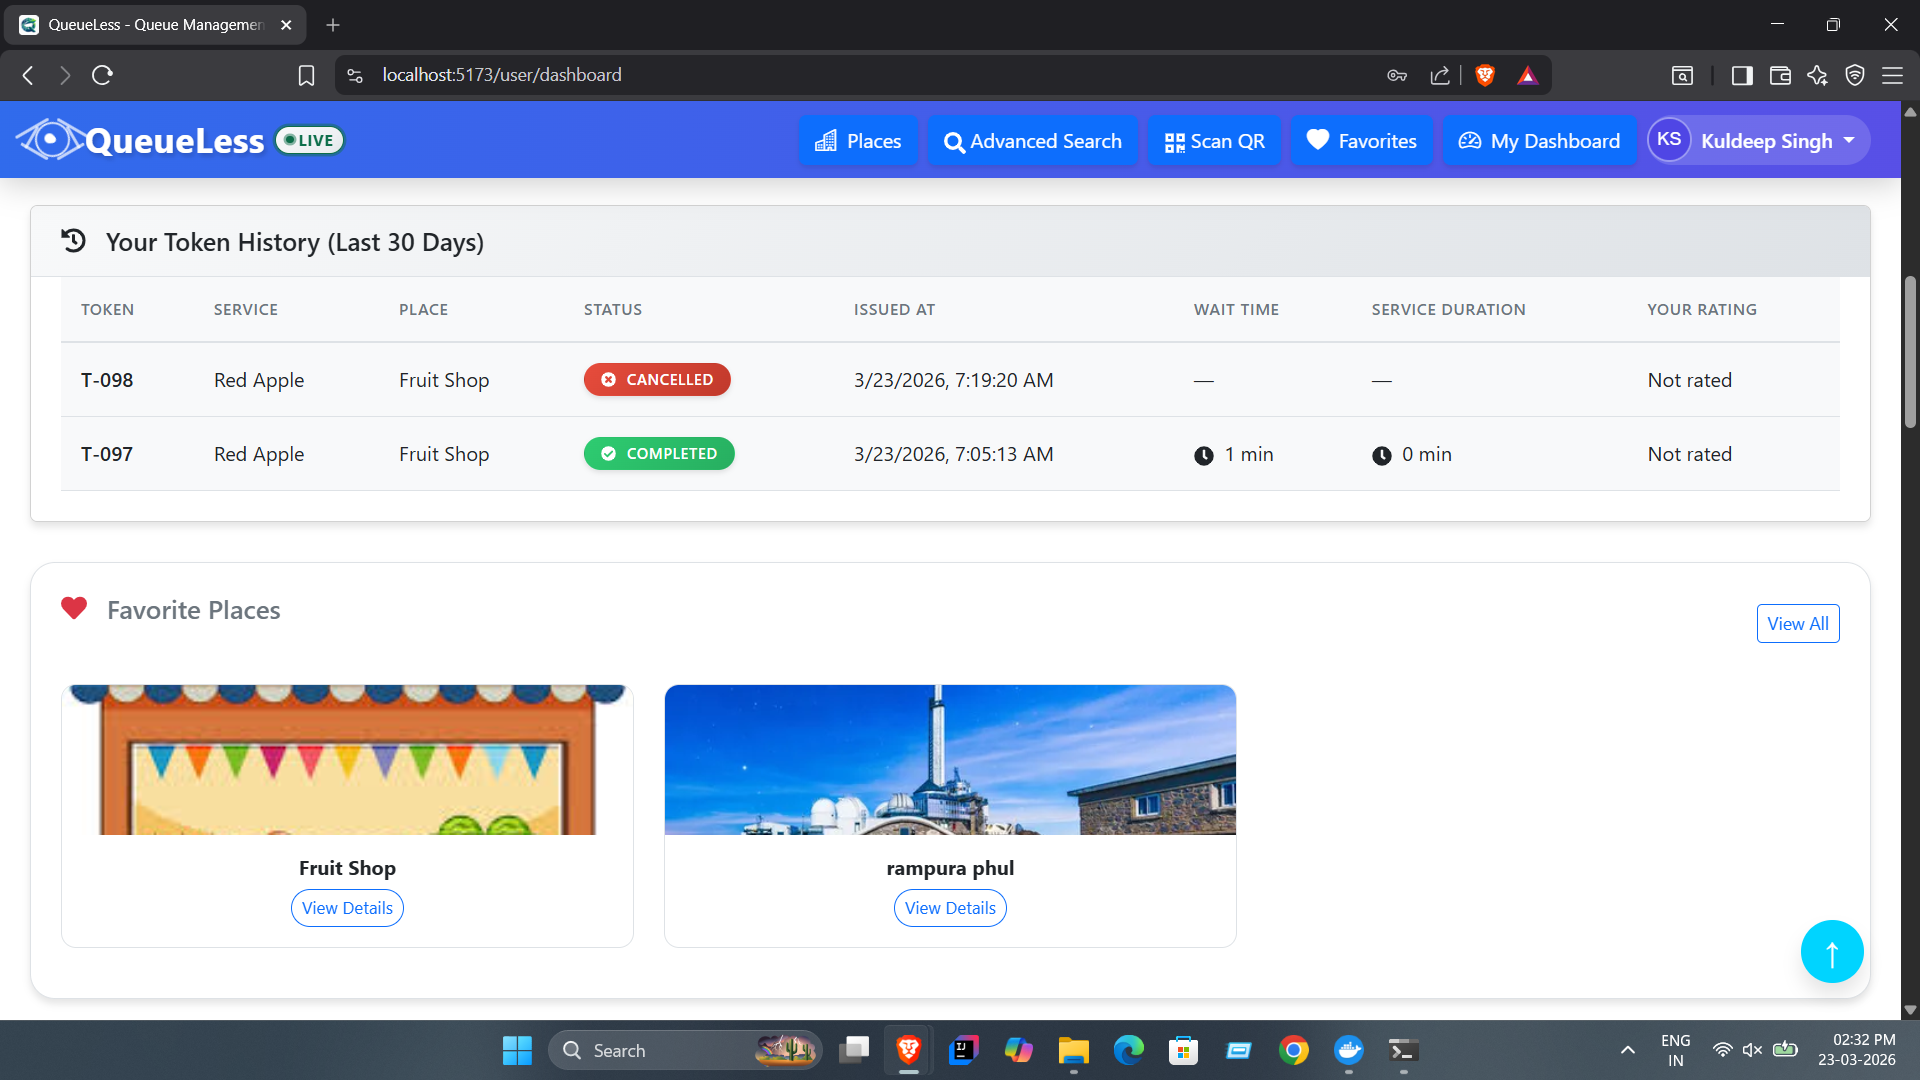Expand the Kuldeep Singh user menu
The width and height of the screenshot is (1920, 1080).
(x=1759, y=141)
